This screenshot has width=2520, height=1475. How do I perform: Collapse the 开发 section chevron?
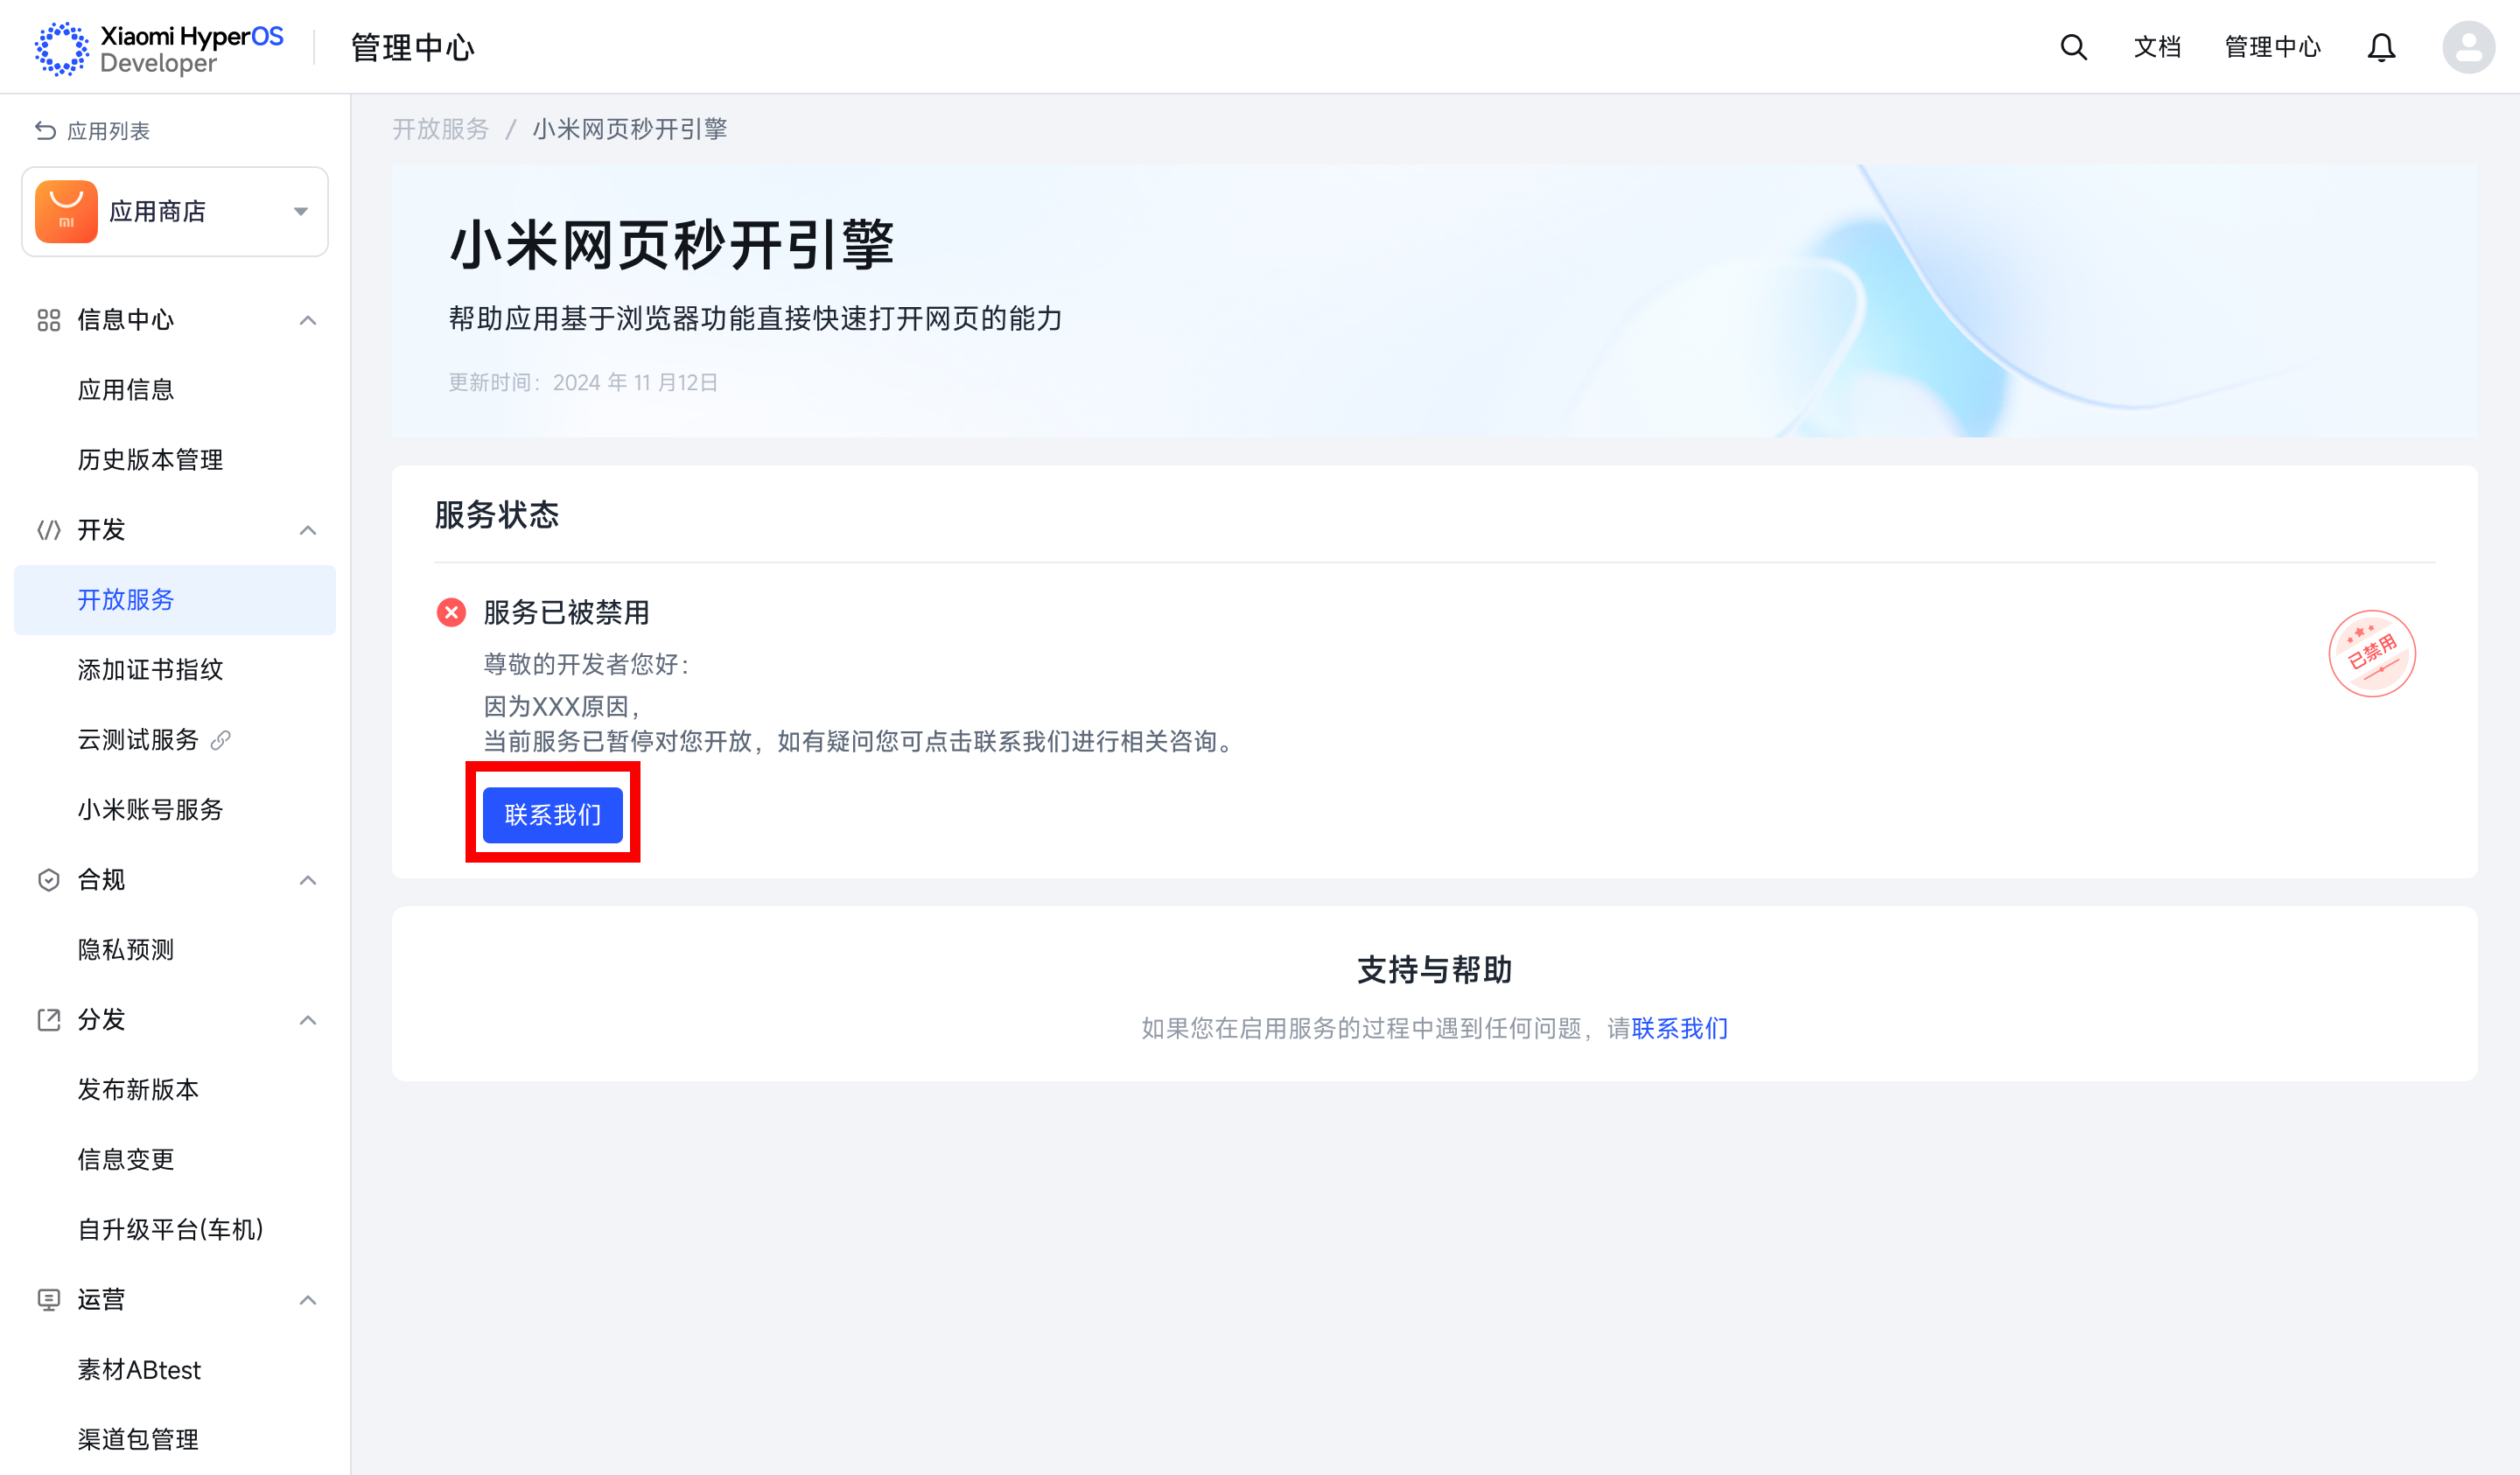pos(308,530)
